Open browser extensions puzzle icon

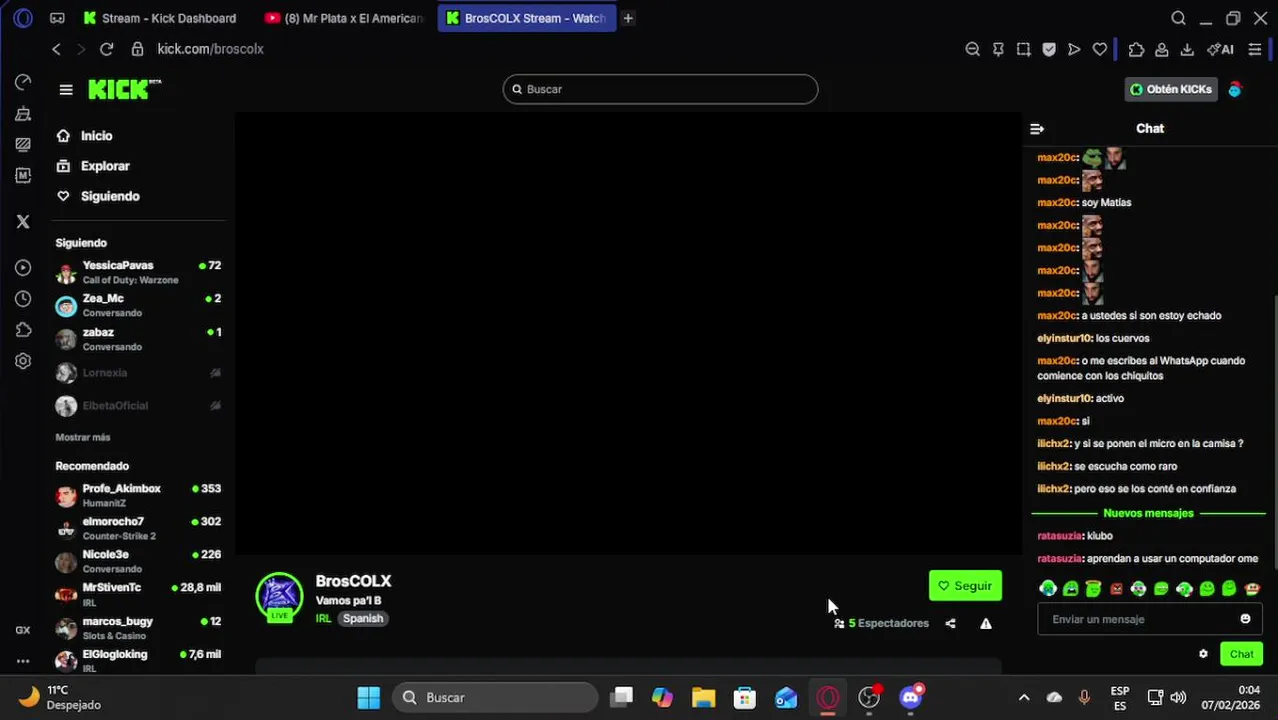click(x=1136, y=49)
